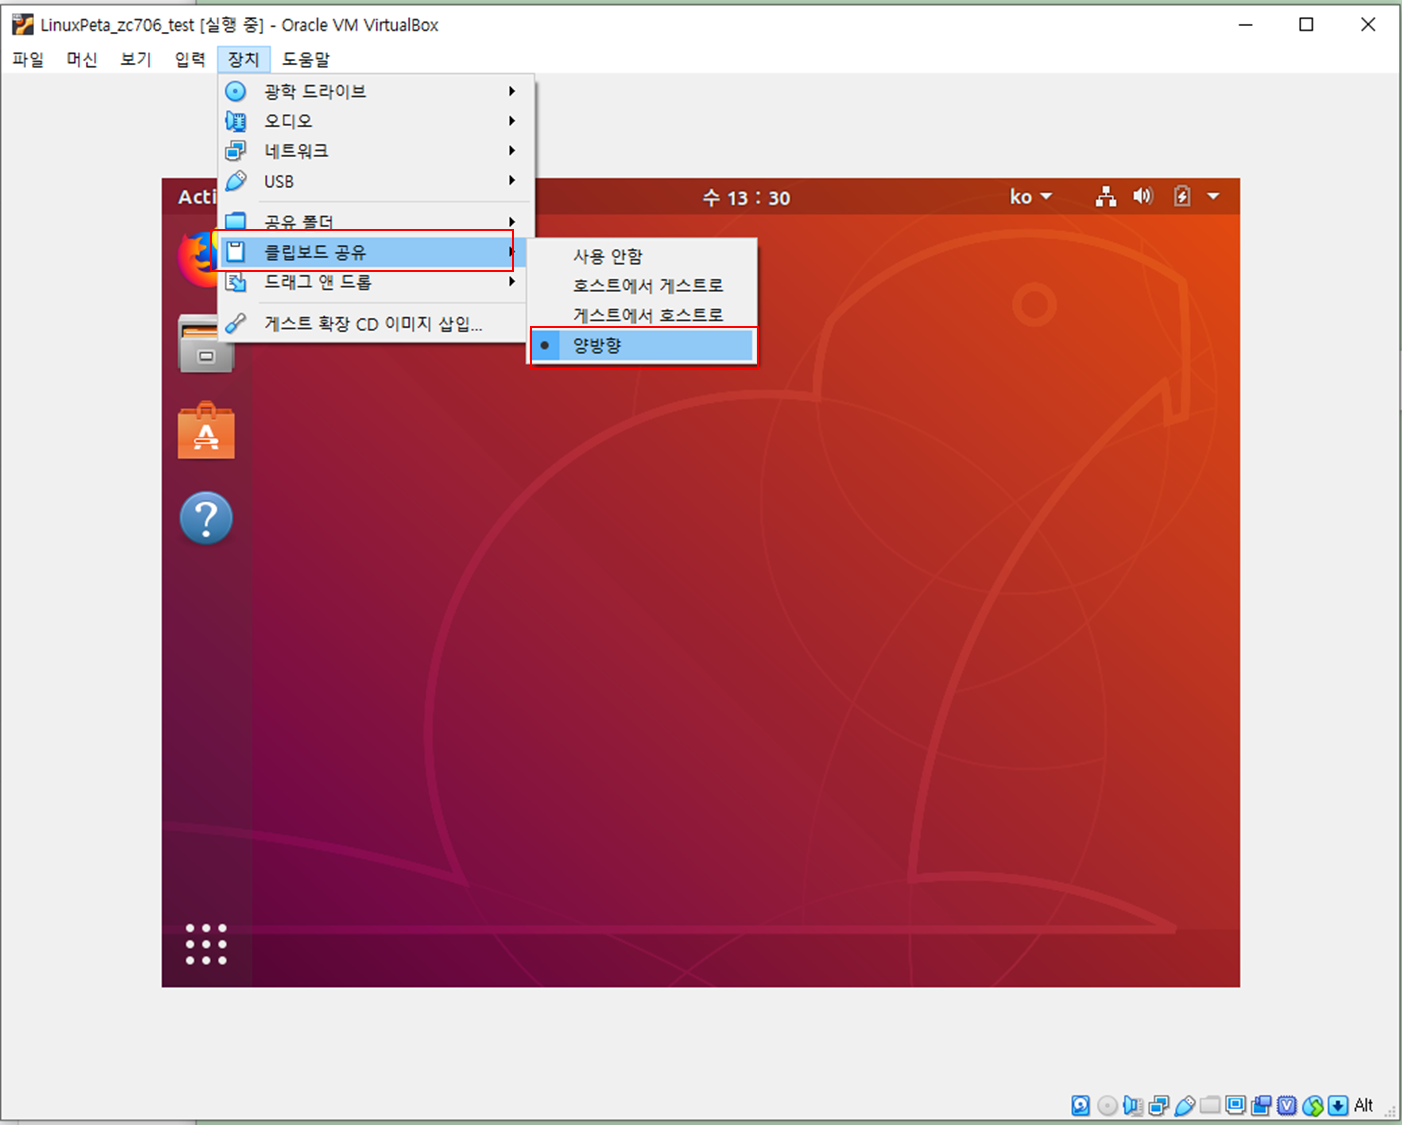The image size is (1402, 1125).
Task: Open Ubuntu Activities overview
Action: tap(197, 197)
